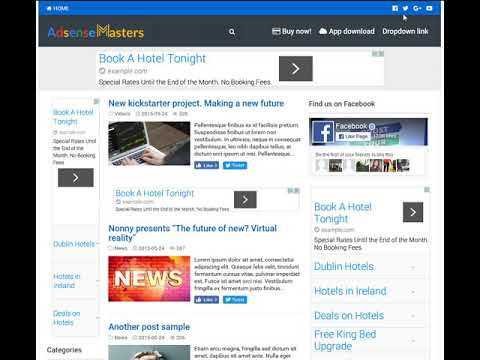Click the Home link text in top bar
Image resolution: width=480 pixels, height=360 pixels.
click(x=61, y=8)
